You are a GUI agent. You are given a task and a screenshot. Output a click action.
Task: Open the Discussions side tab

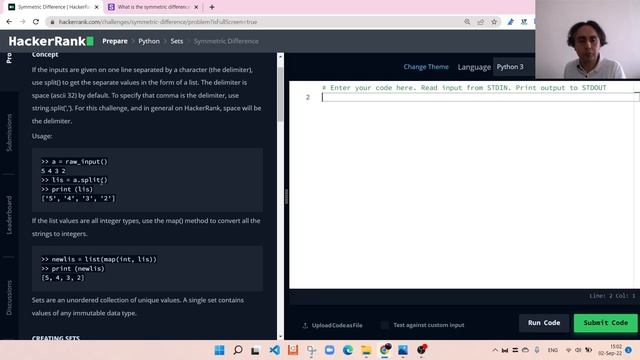(x=9, y=298)
